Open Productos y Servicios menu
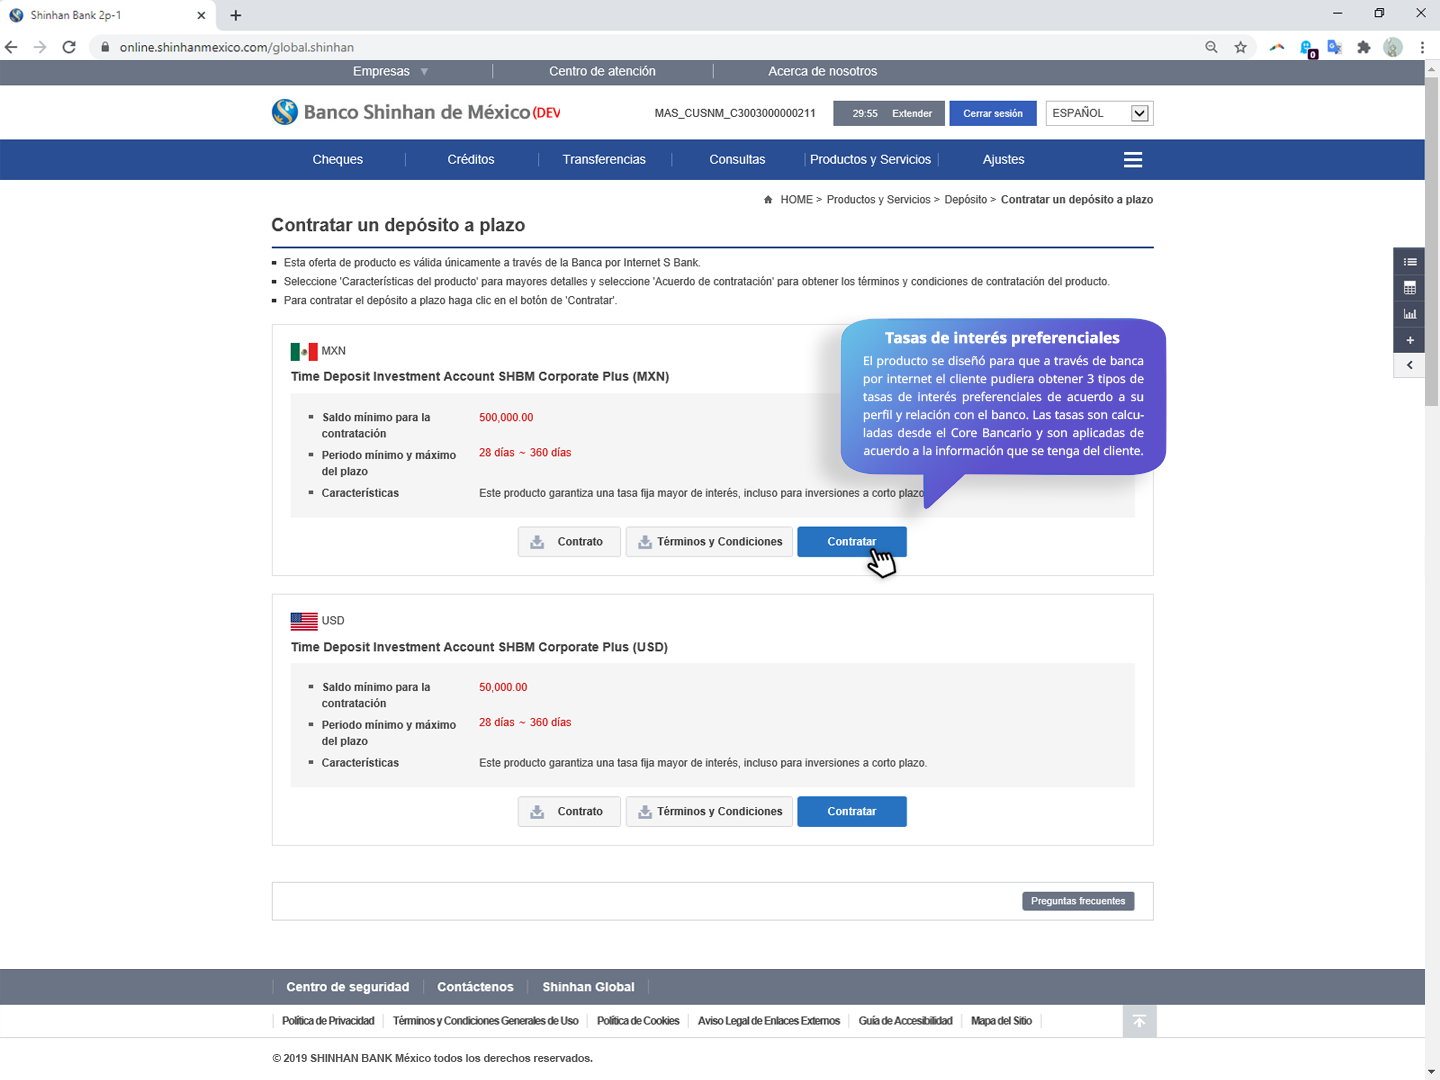1440x1080 pixels. coord(870,160)
